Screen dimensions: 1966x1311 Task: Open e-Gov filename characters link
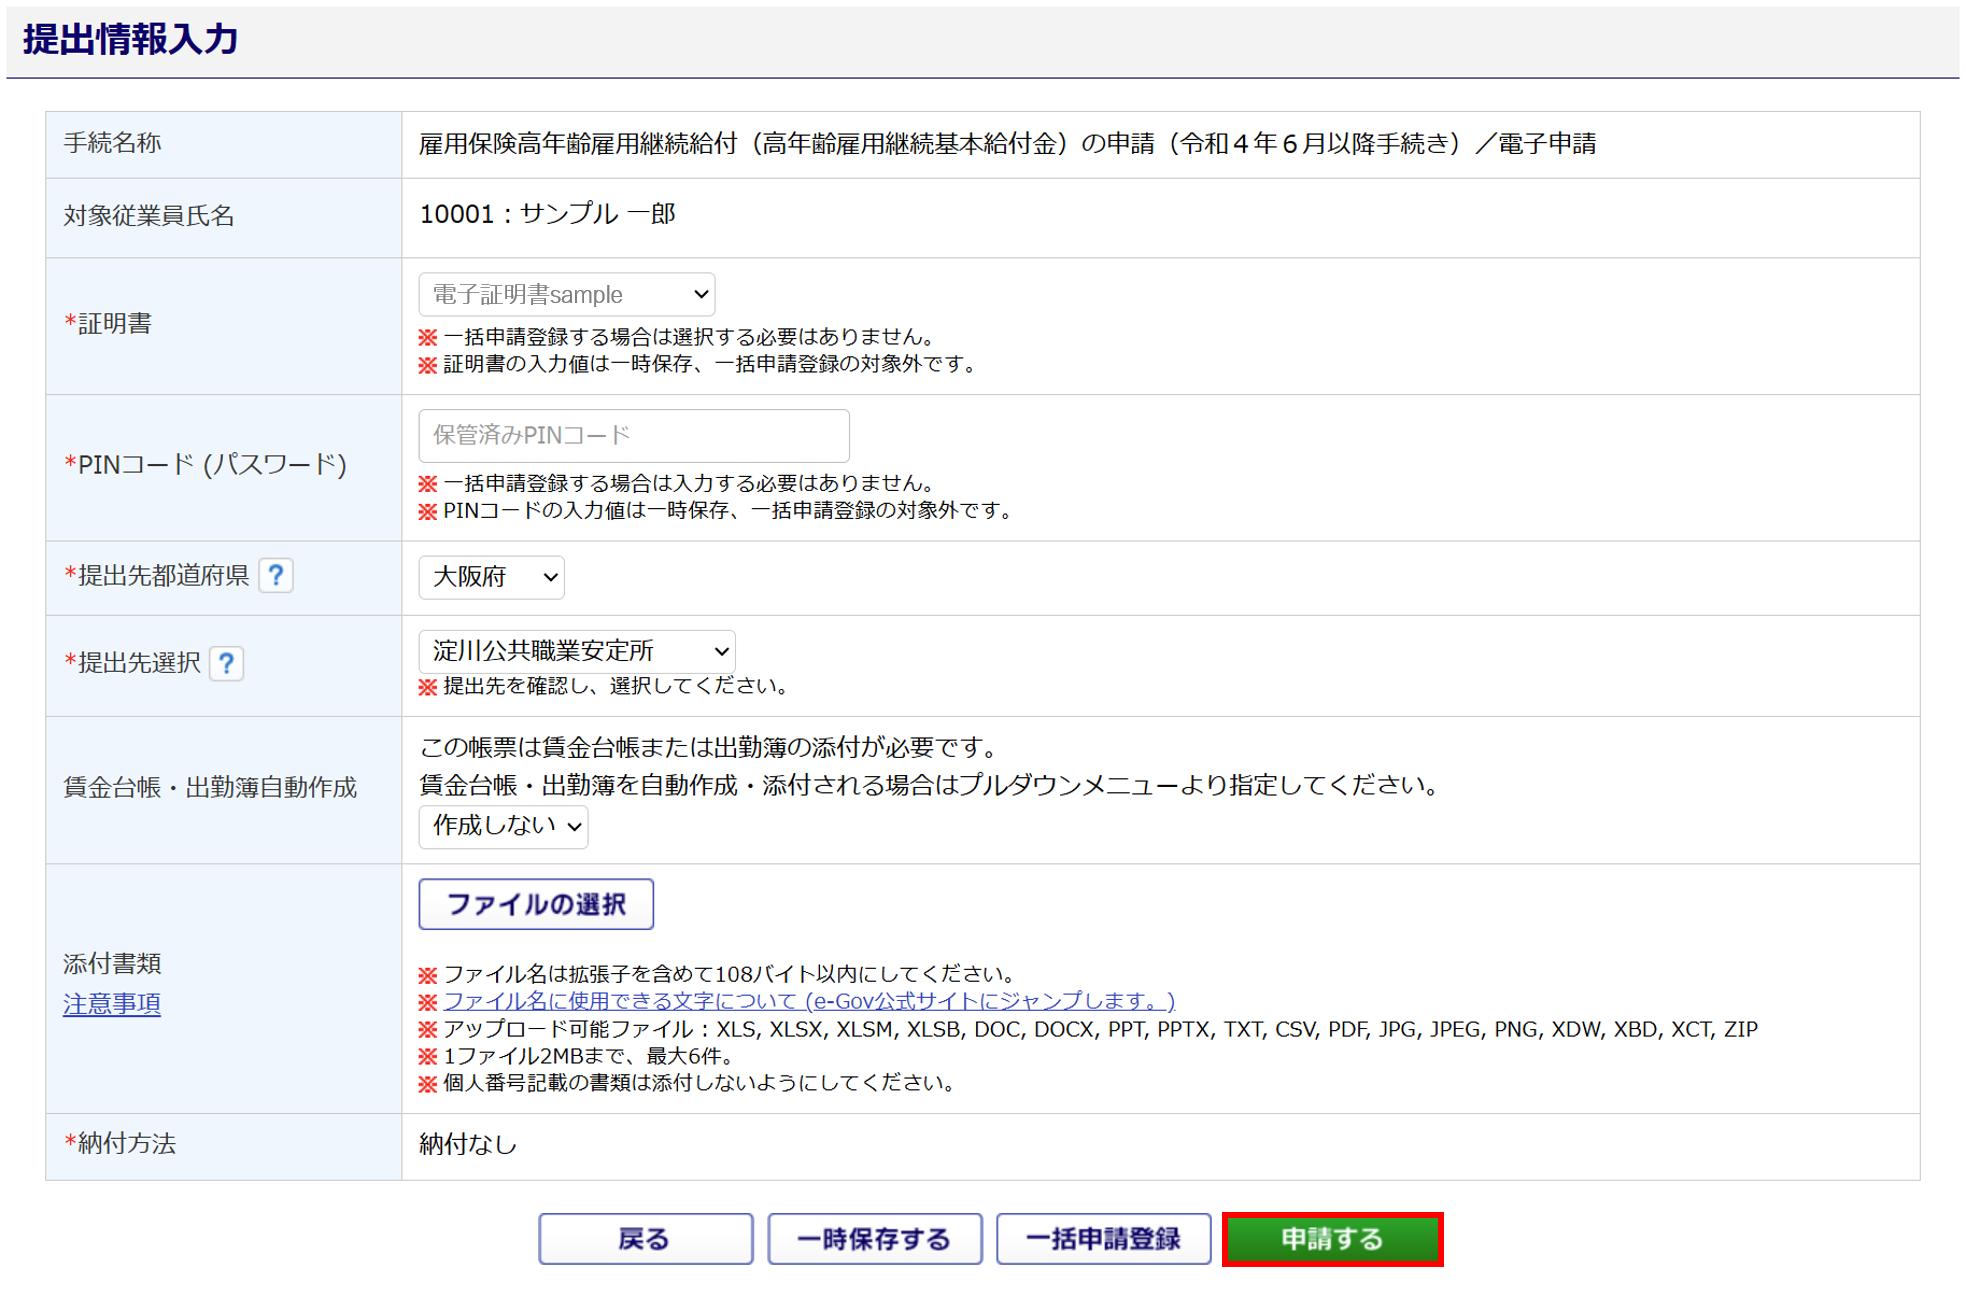[808, 1001]
